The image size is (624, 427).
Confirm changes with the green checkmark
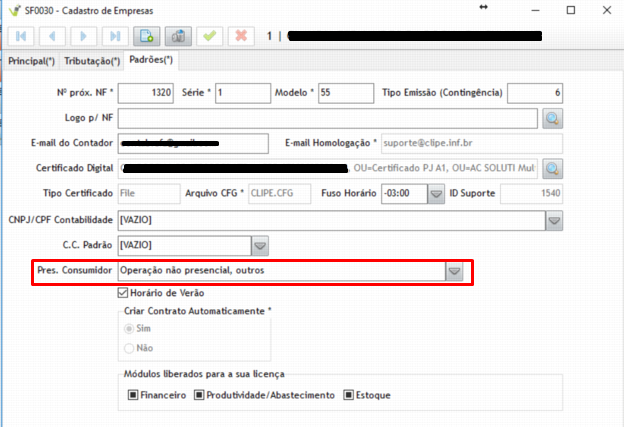(x=209, y=36)
